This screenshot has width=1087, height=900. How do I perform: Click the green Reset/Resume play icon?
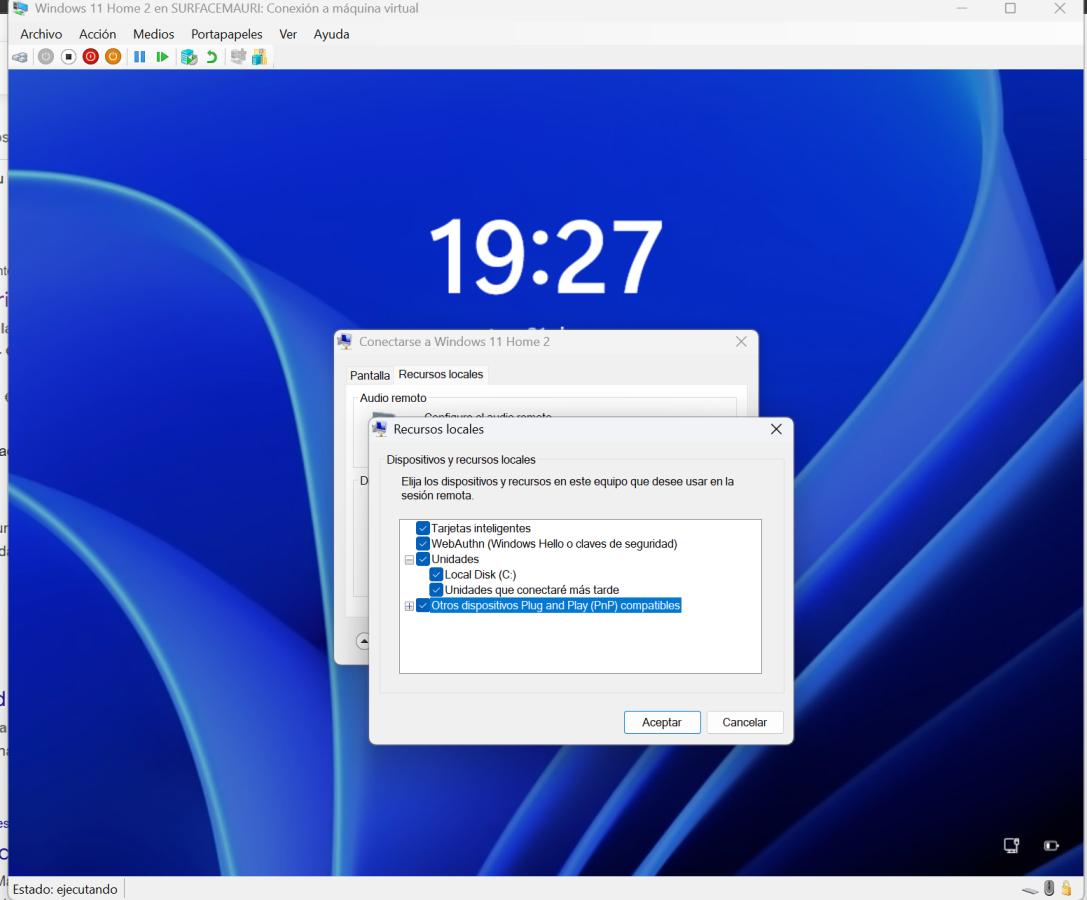click(162, 57)
